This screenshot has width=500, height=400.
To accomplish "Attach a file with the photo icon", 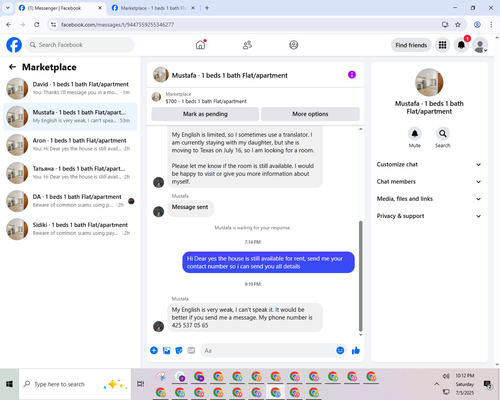I will point(166,350).
